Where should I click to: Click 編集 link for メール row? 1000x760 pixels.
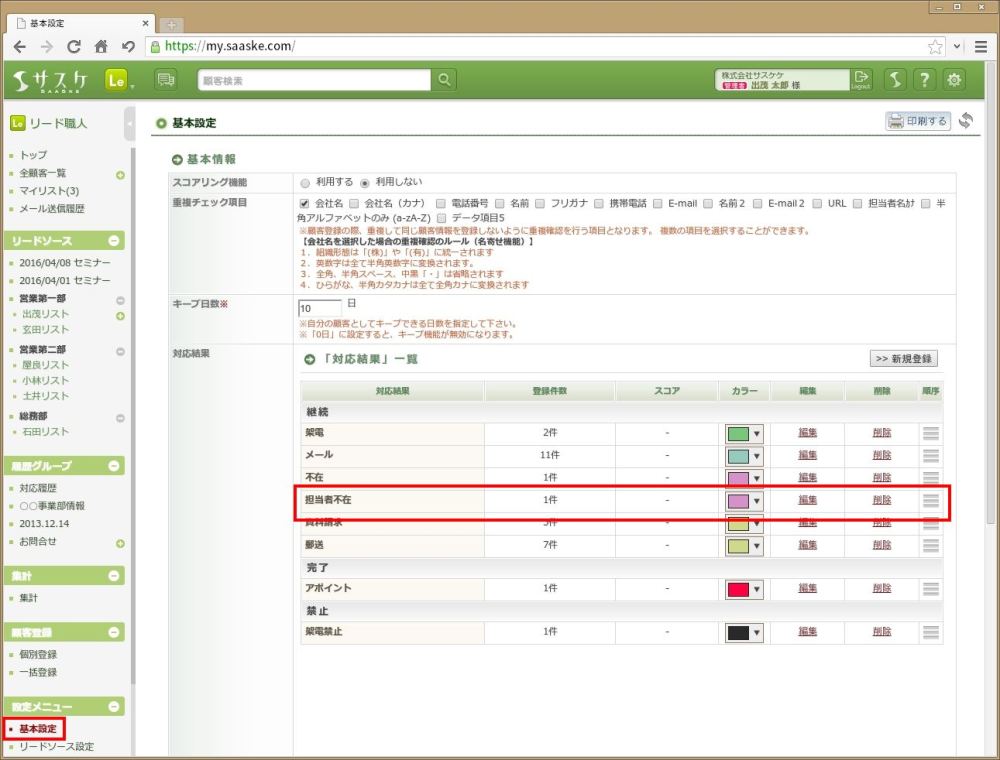pyautogui.click(x=807, y=455)
